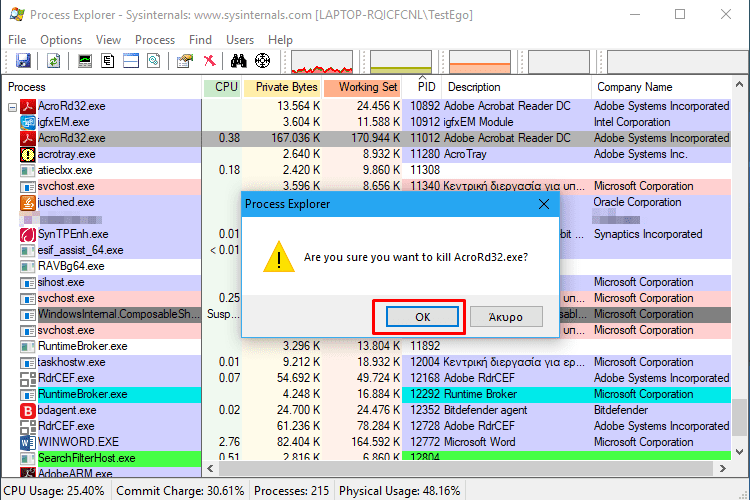The width and height of the screenshot is (750, 500).
Task: Click the Commit Charge status bar entry
Action: coord(180,491)
